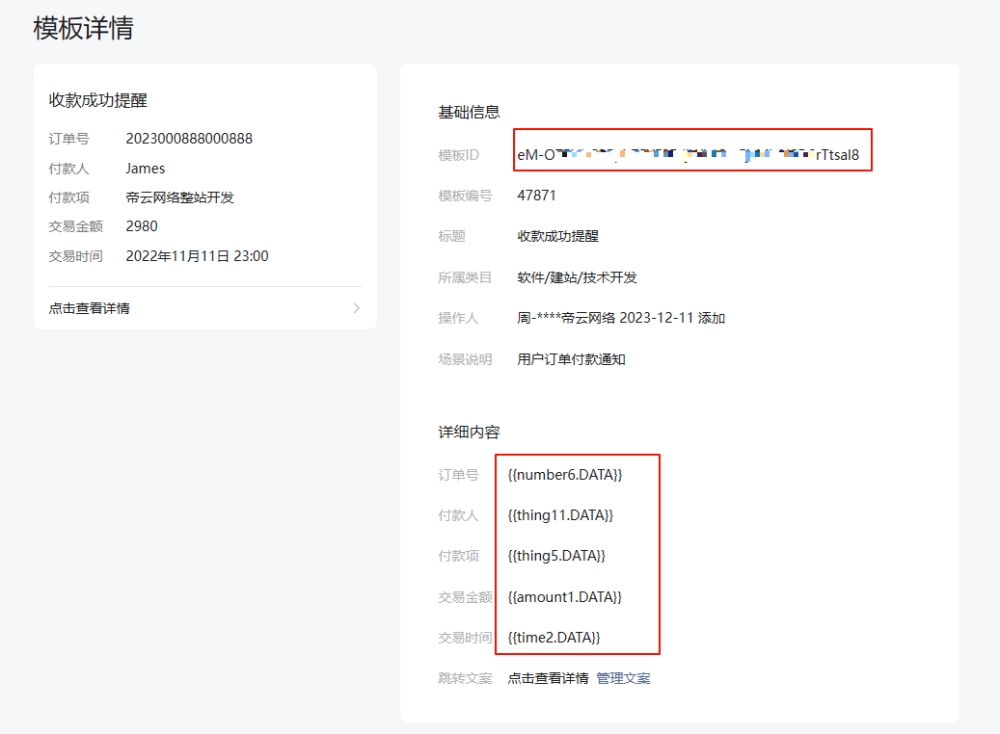Screen dimensions: 1000x734
Task: Click the 操作人 field label
Action: coord(459,318)
